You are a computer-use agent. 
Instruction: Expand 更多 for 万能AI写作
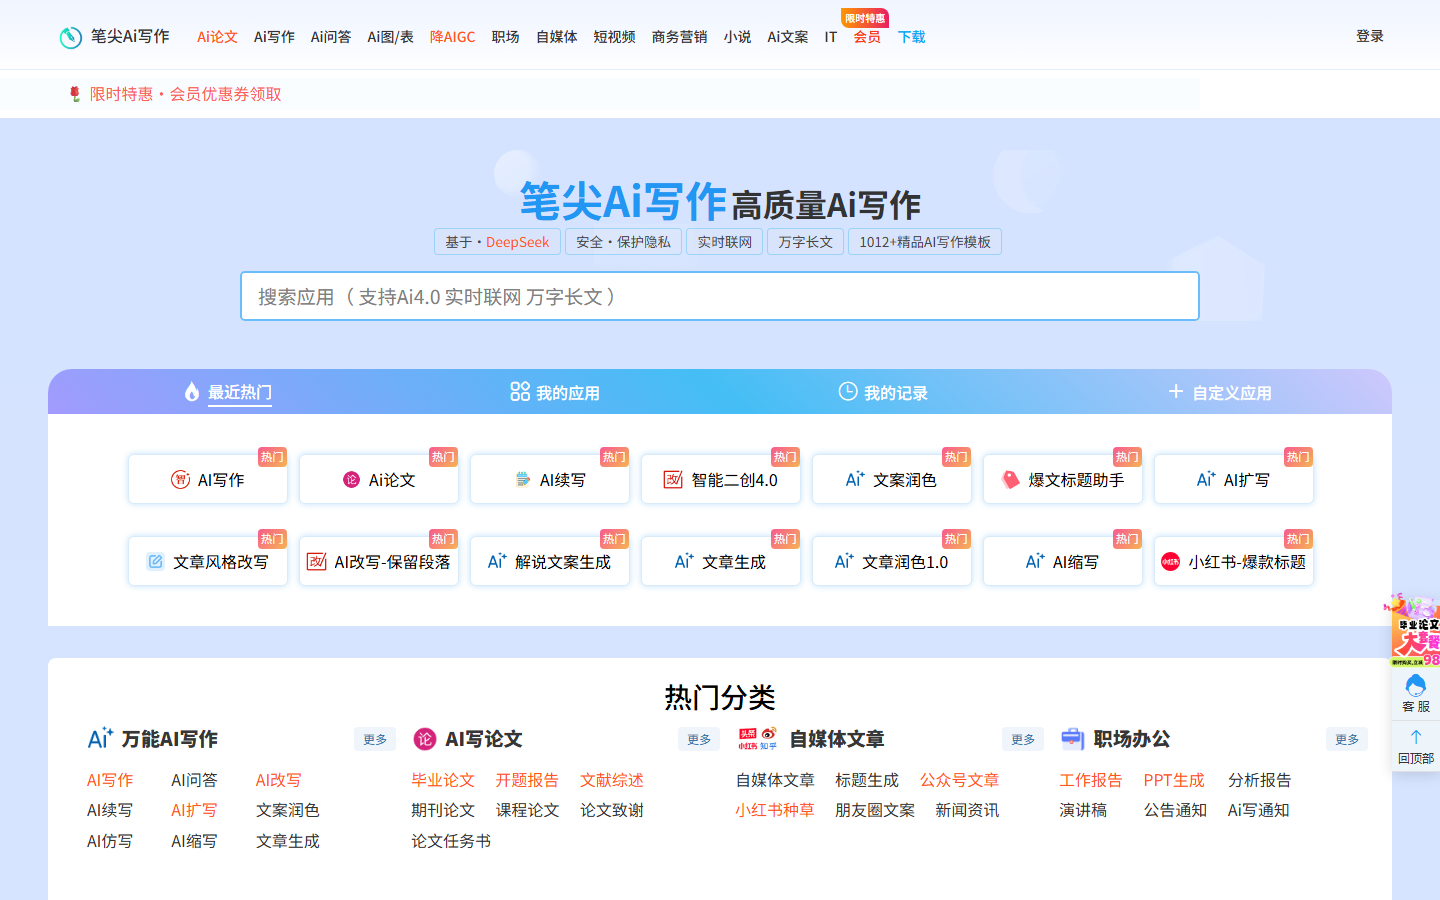pyautogui.click(x=375, y=739)
